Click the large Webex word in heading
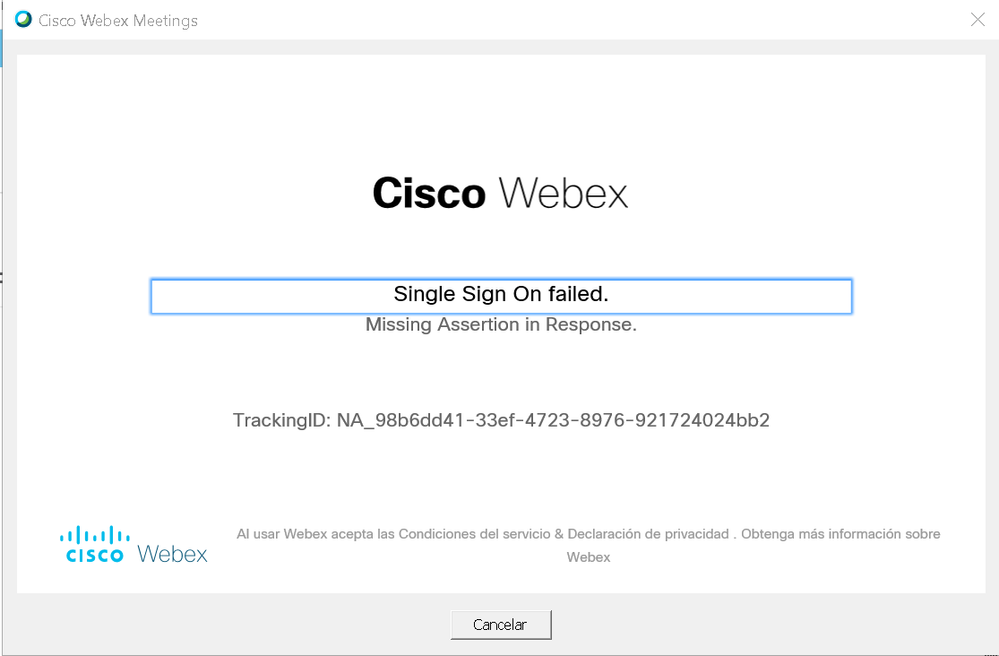Screen dimensions: 999x656 tap(563, 193)
